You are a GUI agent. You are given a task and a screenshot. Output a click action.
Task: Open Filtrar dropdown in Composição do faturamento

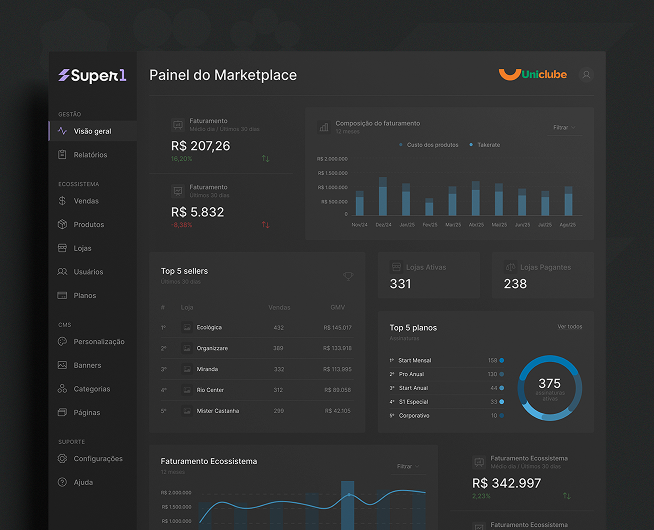[x=565, y=128]
